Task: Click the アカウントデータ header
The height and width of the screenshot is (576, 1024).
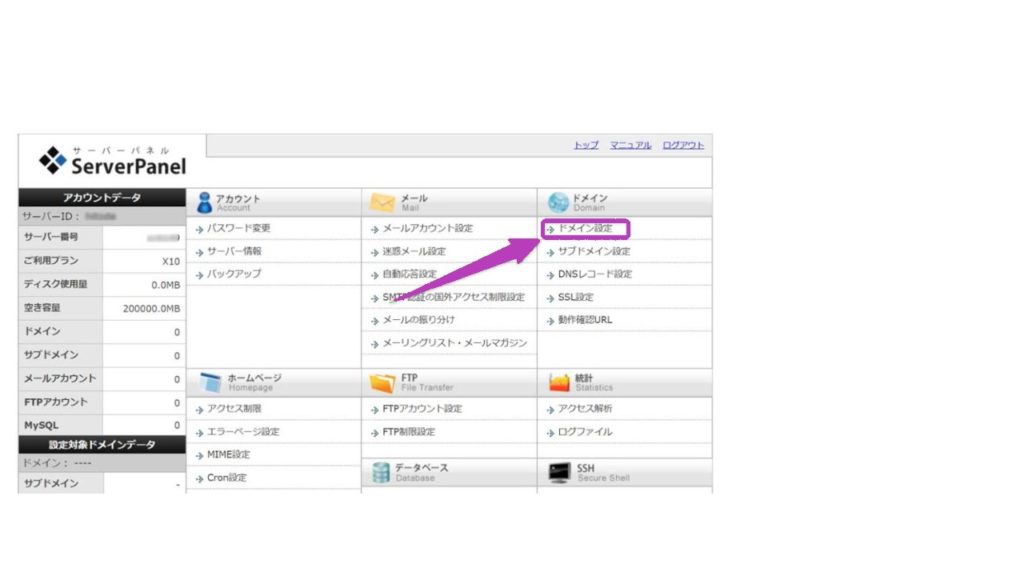Action: tap(102, 197)
